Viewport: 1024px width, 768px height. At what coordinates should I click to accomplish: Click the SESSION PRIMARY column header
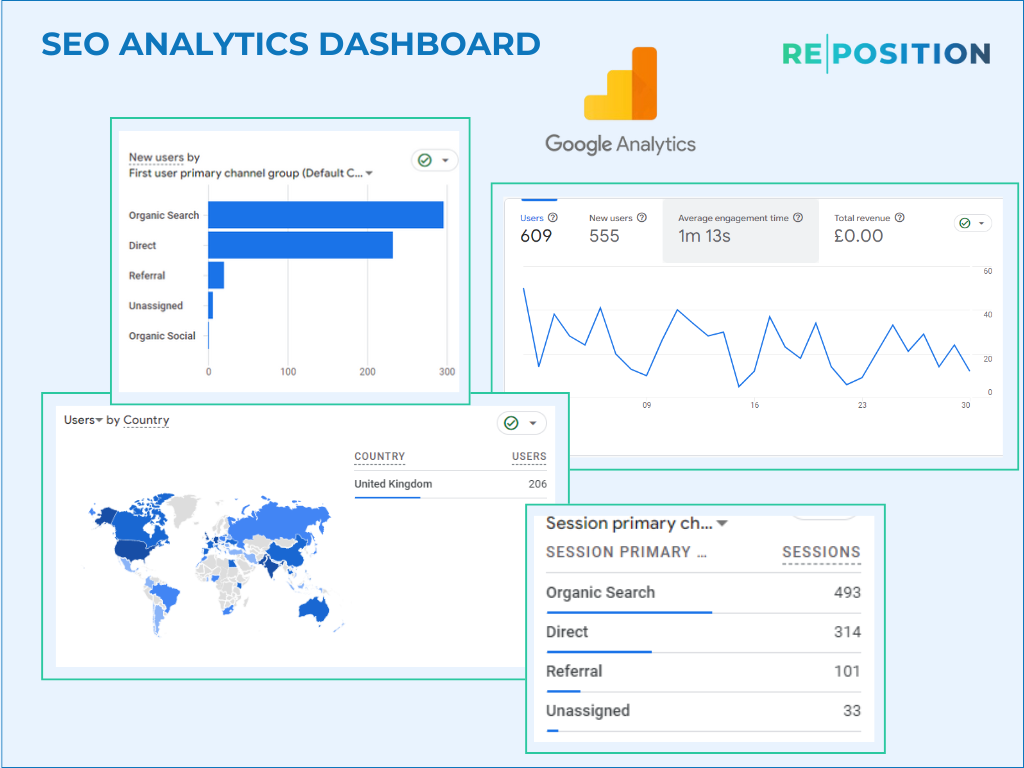626,552
